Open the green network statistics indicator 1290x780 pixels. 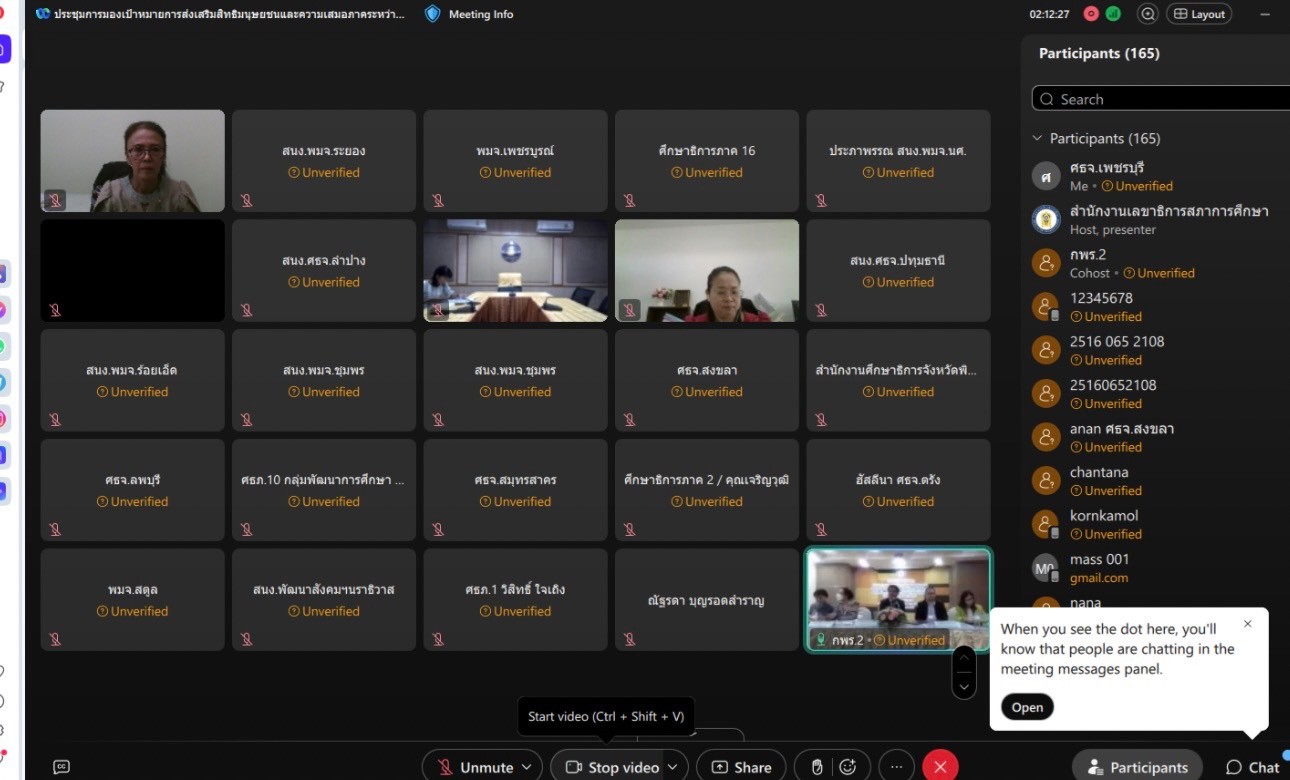(1113, 14)
